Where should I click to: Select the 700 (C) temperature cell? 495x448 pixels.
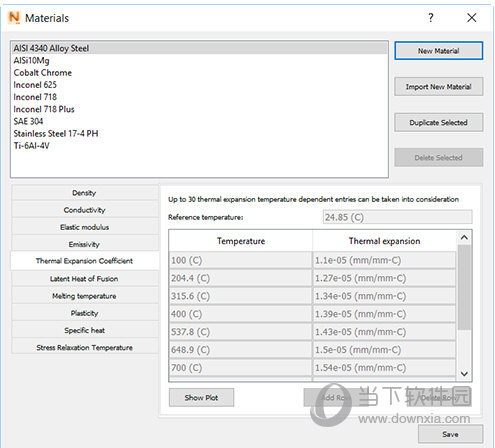240,368
